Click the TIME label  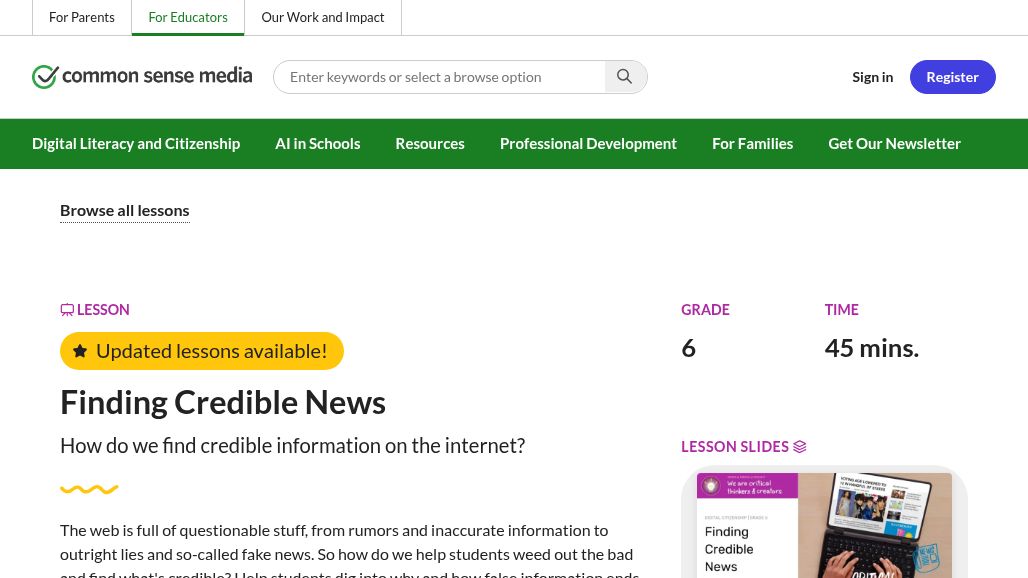point(842,309)
